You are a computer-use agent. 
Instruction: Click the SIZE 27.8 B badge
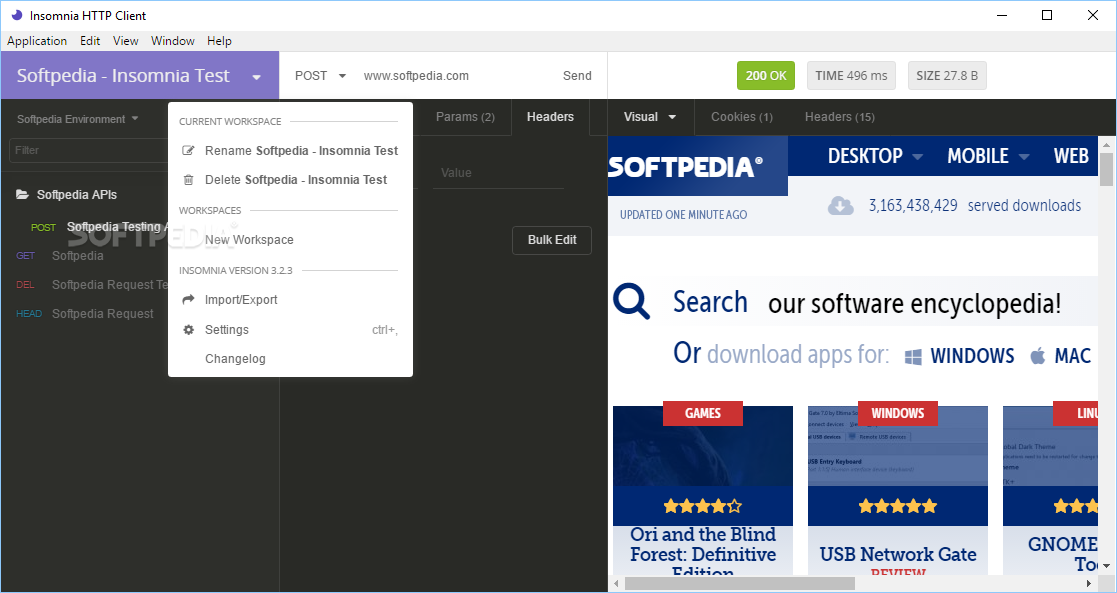(x=947, y=76)
